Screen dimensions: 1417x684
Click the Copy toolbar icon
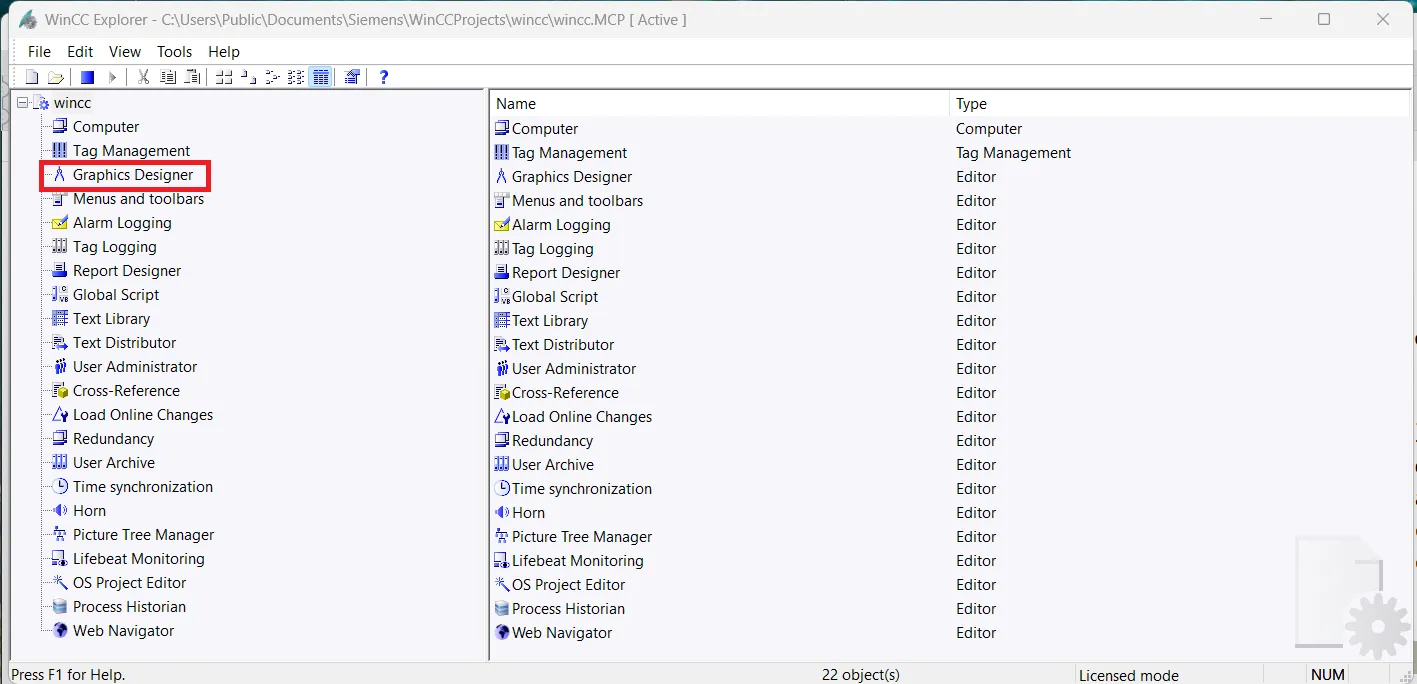click(168, 77)
